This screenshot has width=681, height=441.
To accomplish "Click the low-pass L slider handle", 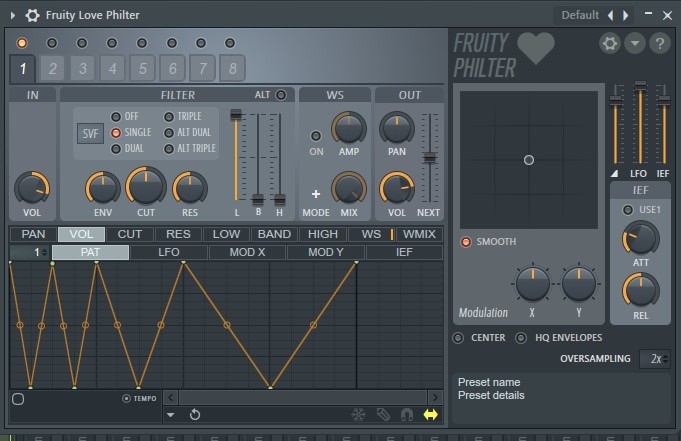I will (236, 115).
